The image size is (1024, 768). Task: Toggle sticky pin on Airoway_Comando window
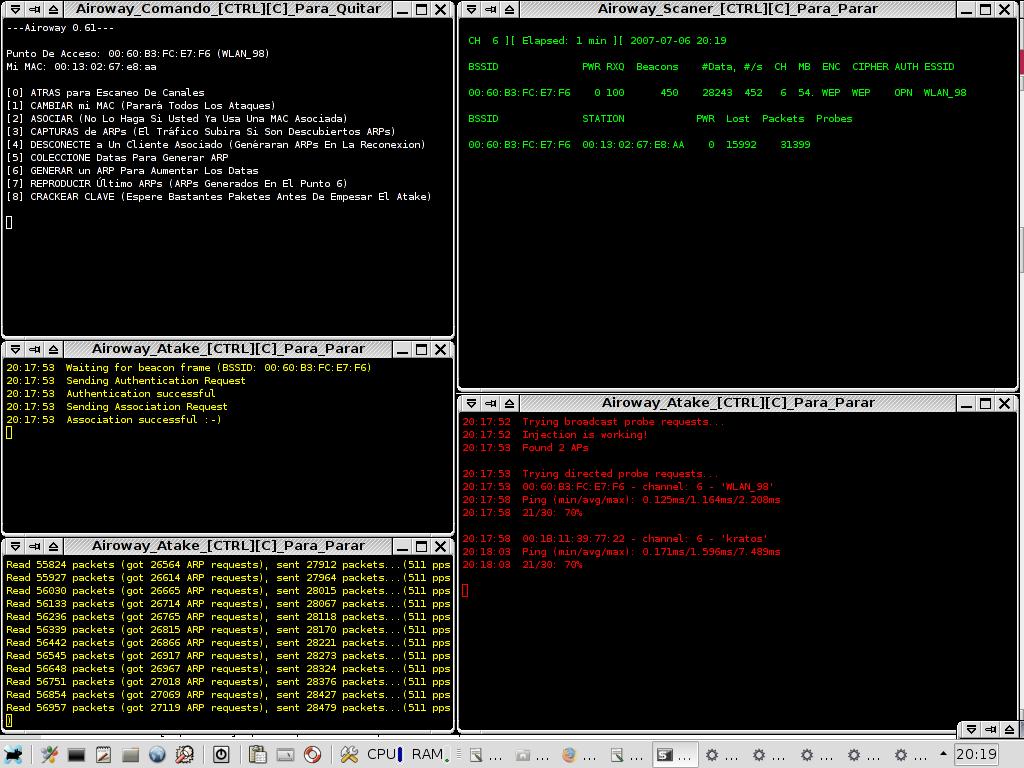point(35,9)
